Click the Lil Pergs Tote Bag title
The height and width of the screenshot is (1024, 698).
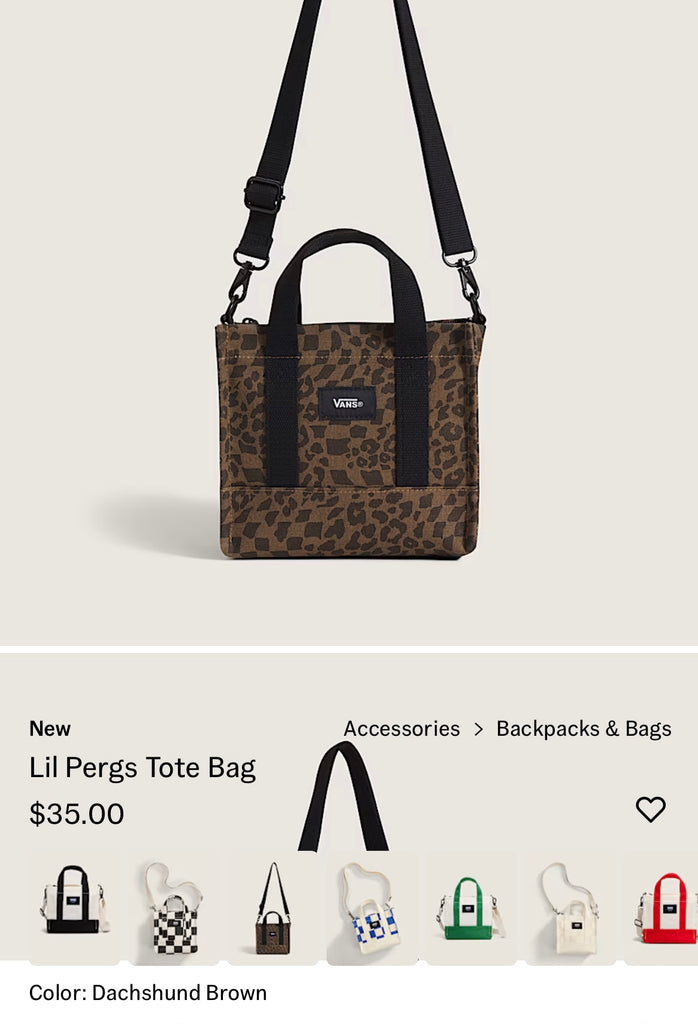tap(142, 769)
